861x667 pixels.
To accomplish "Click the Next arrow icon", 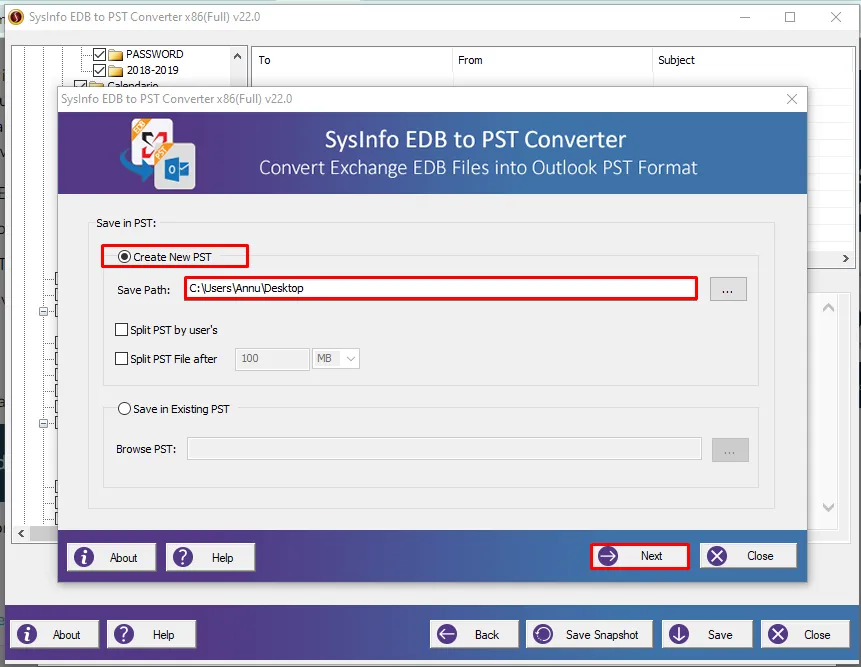I will (x=608, y=556).
